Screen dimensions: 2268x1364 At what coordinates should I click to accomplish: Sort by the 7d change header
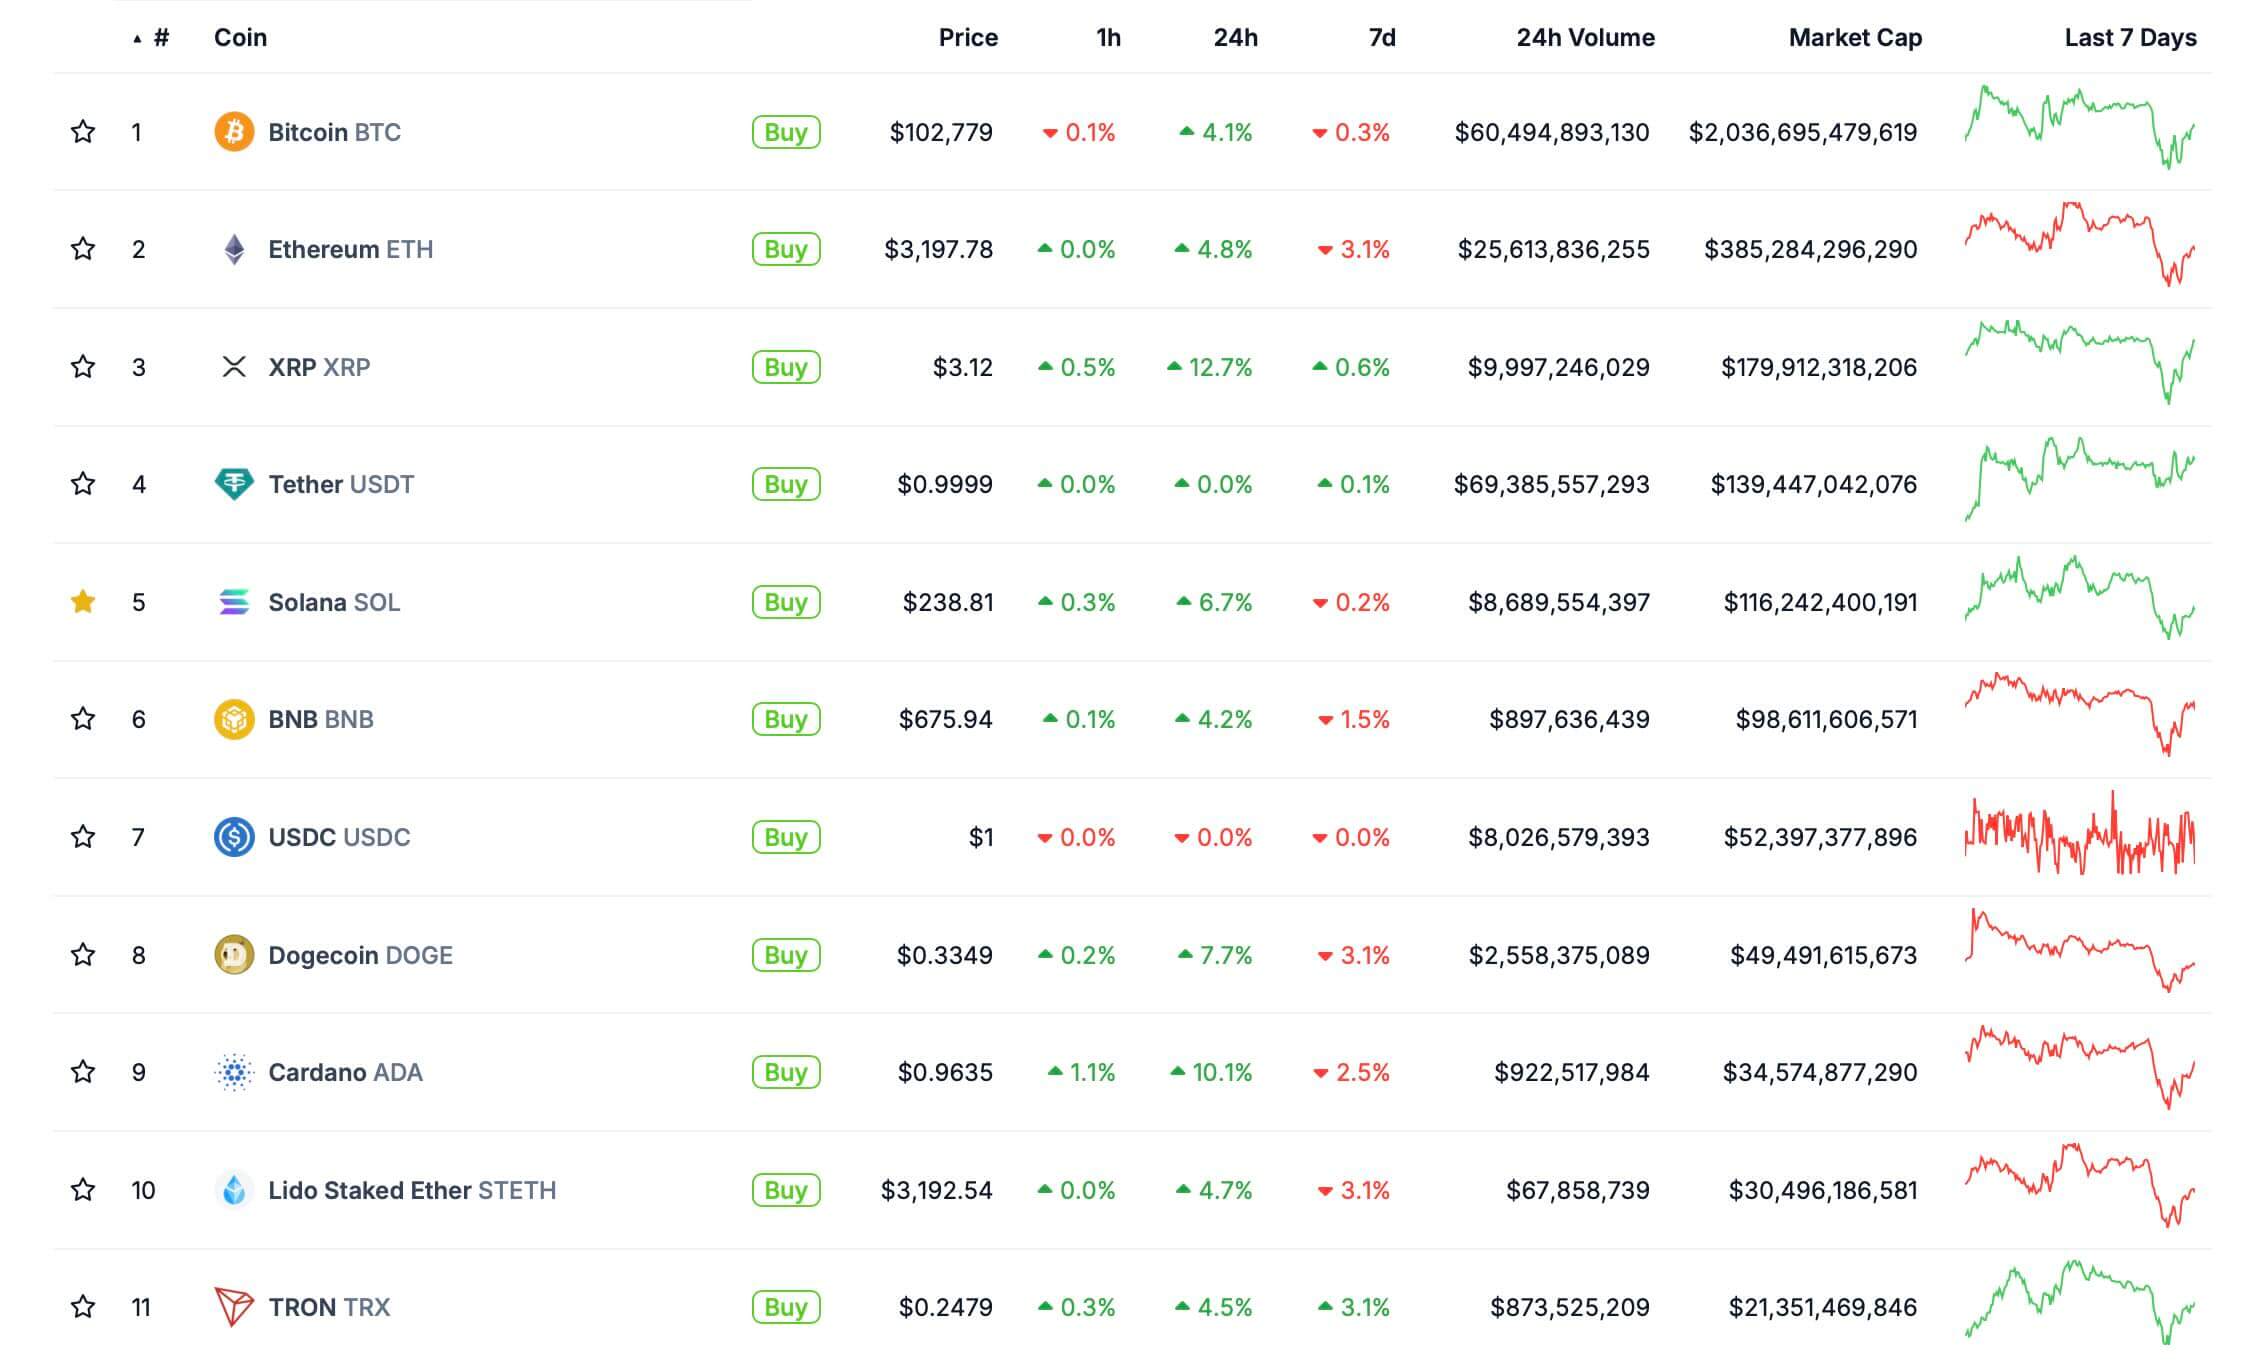click(1381, 38)
